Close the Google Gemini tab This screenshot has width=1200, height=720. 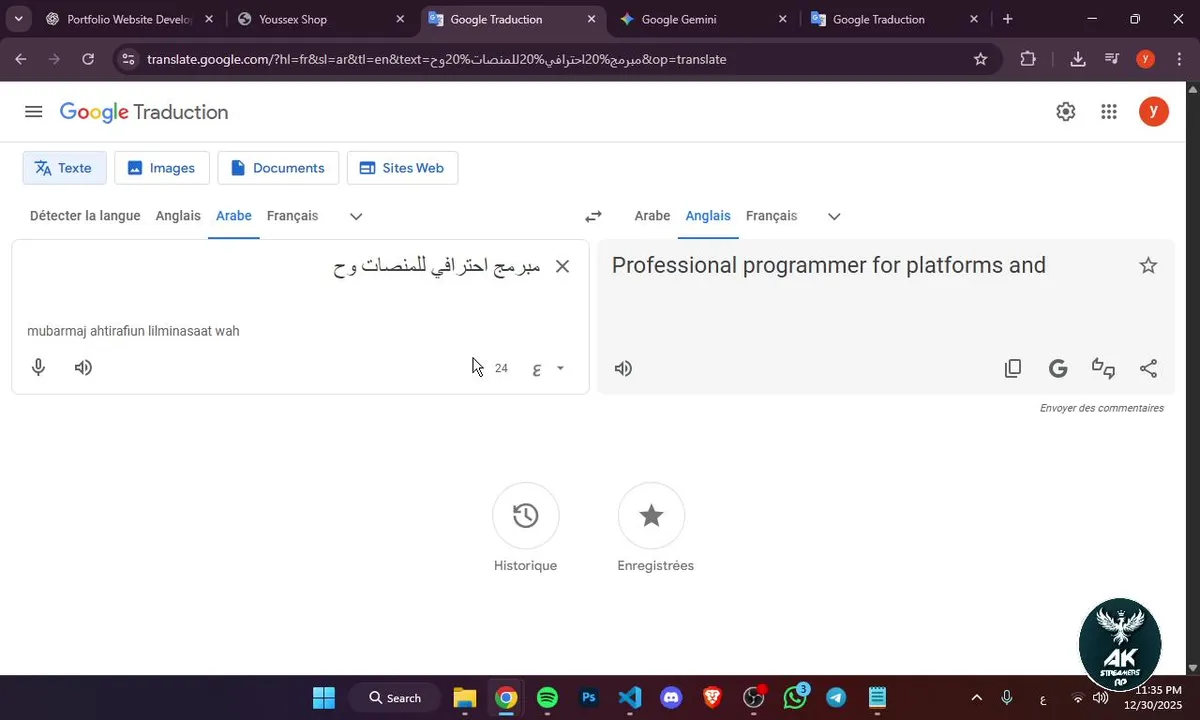coord(782,19)
